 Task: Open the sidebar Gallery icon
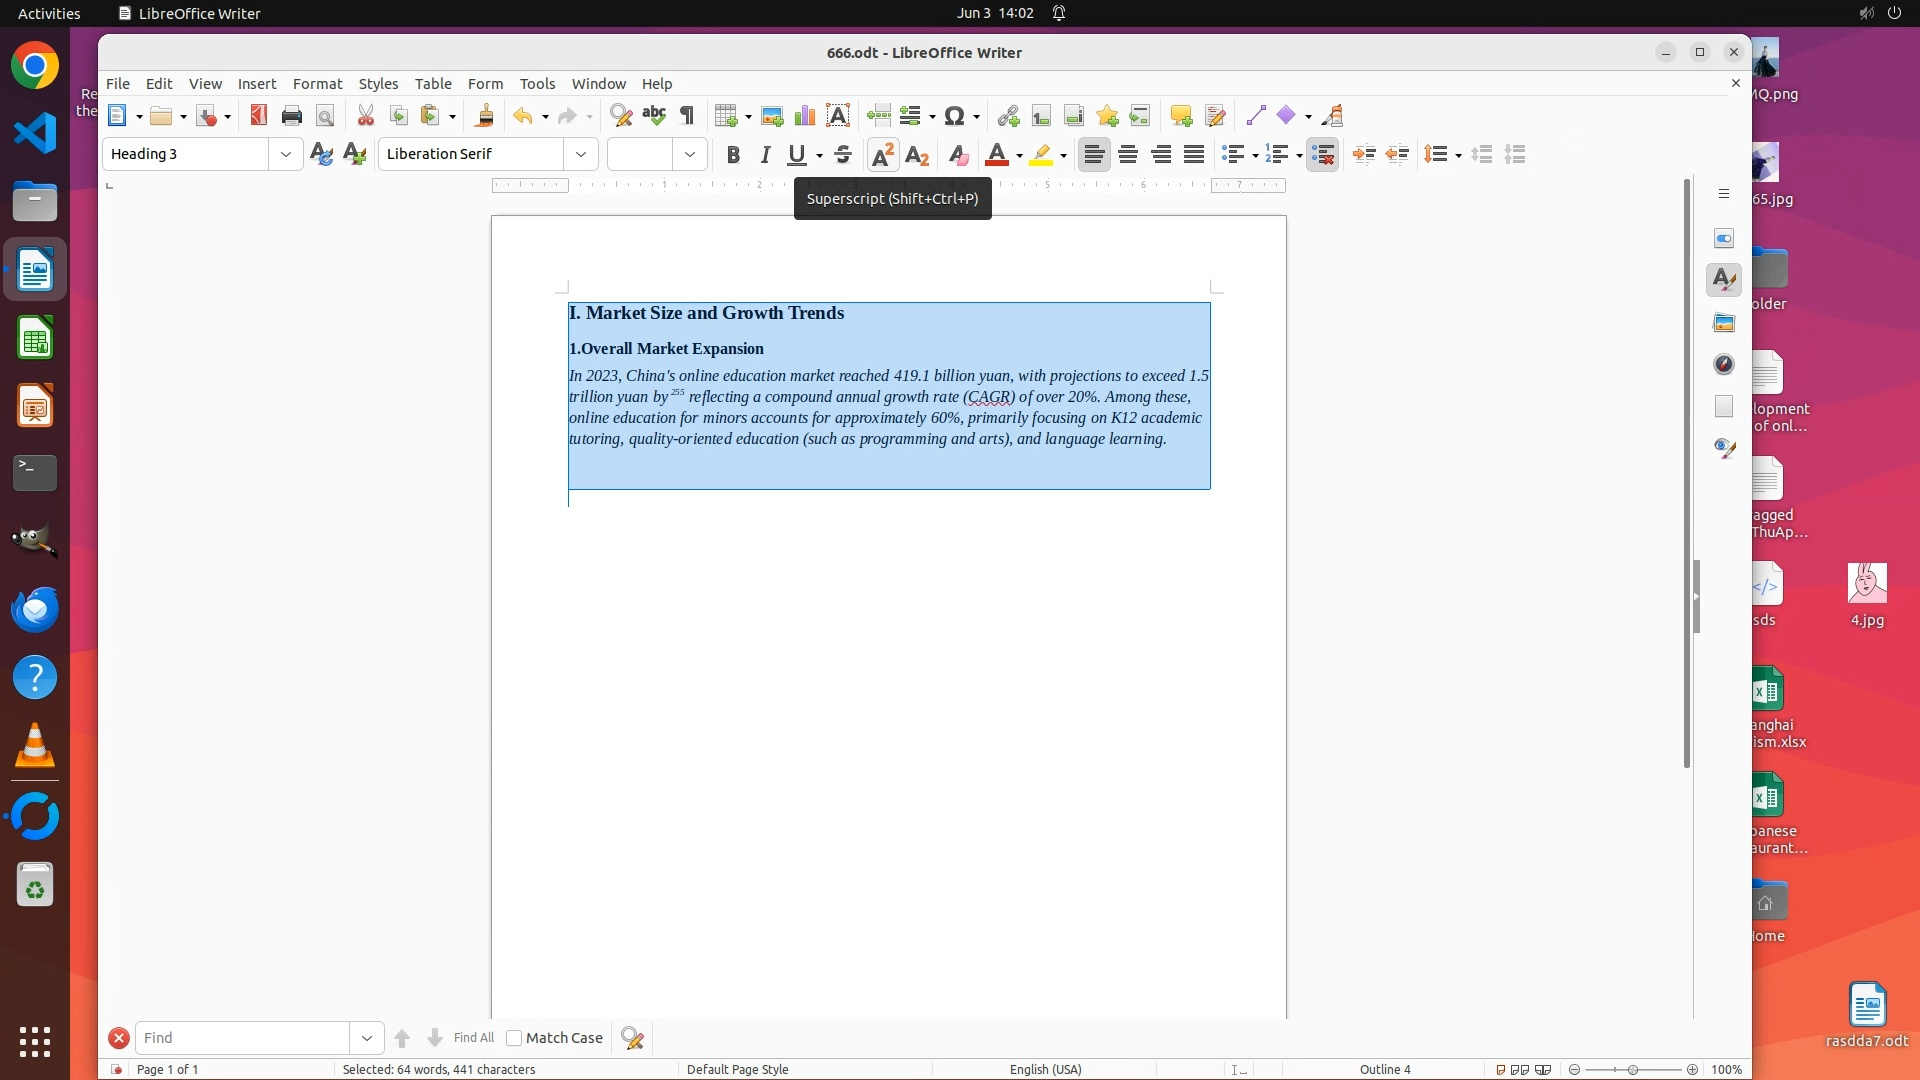coord(1724,323)
